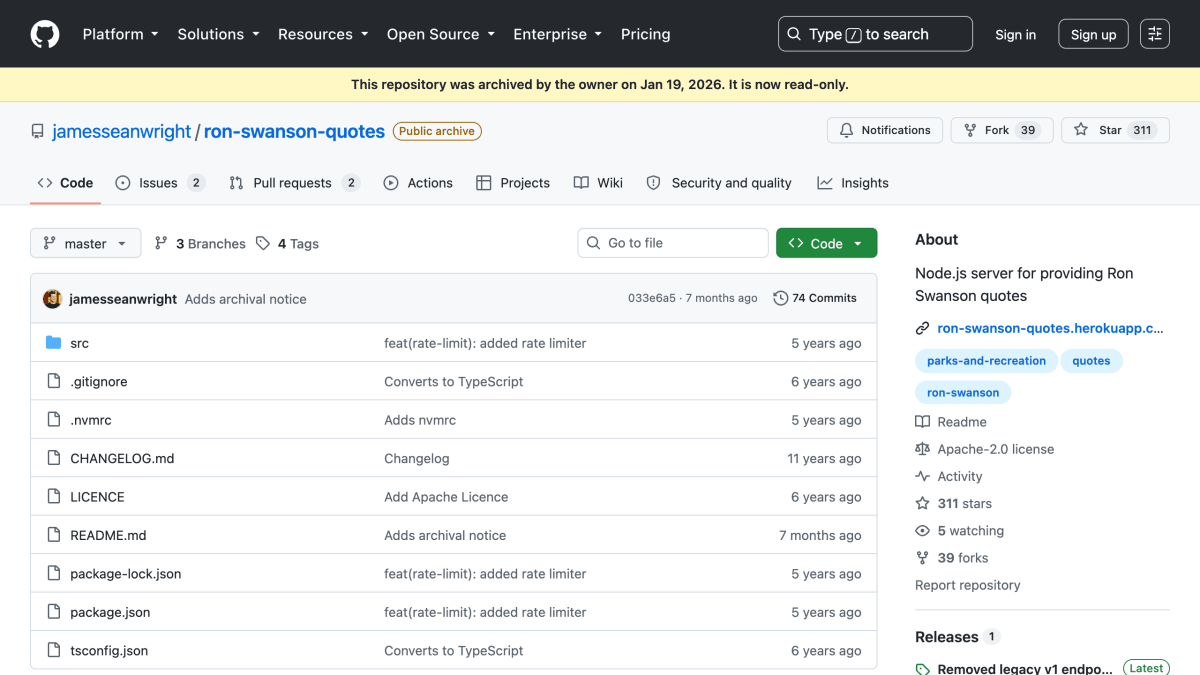Expand the Resources menu
This screenshot has width=1200, height=675.
point(323,34)
